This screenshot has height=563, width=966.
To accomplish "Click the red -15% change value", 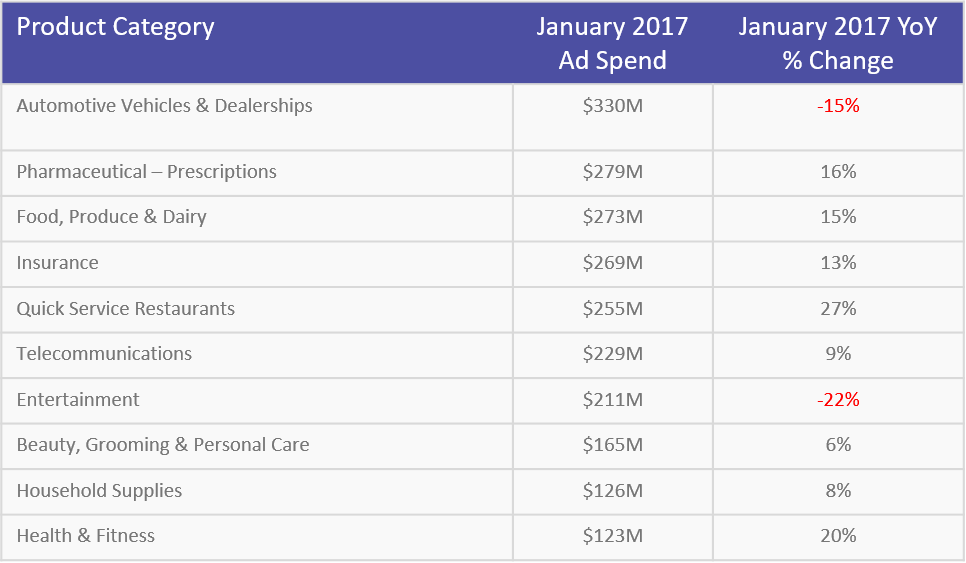I will (838, 106).
